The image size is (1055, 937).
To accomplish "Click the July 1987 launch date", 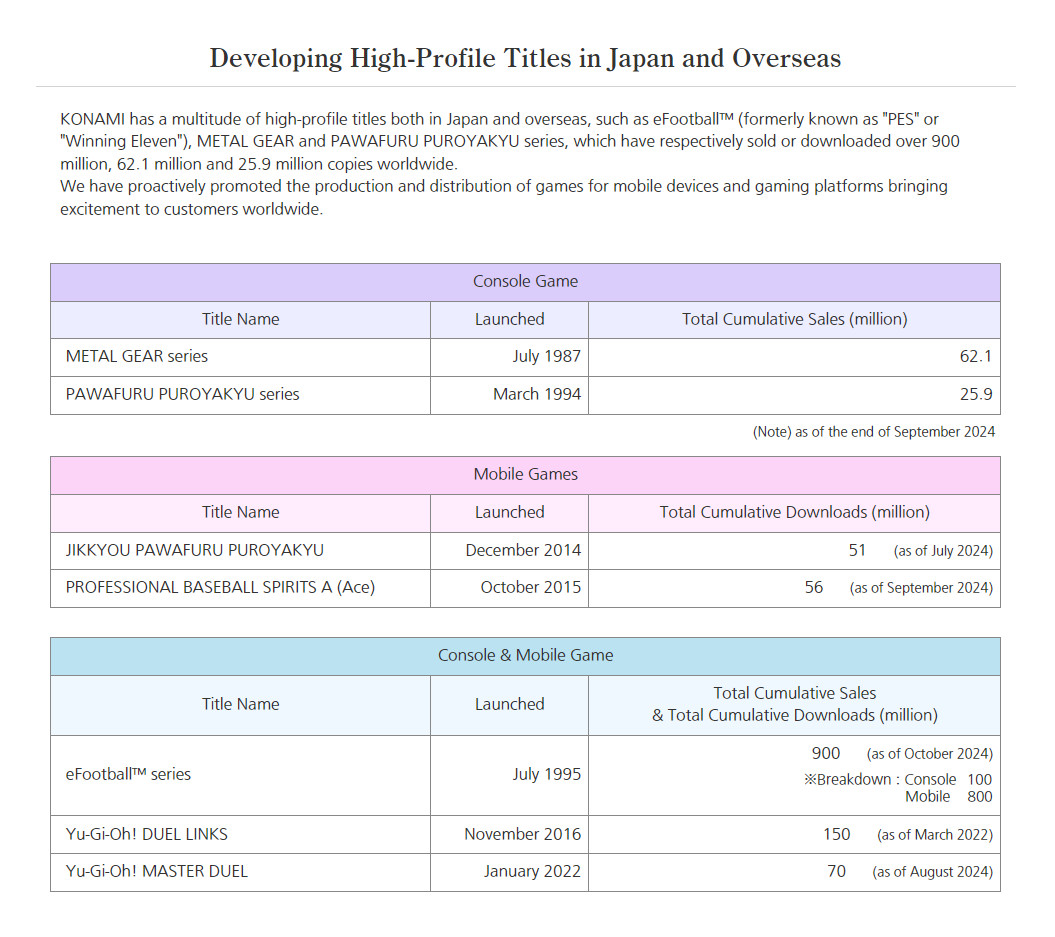I will [x=546, y=356].
